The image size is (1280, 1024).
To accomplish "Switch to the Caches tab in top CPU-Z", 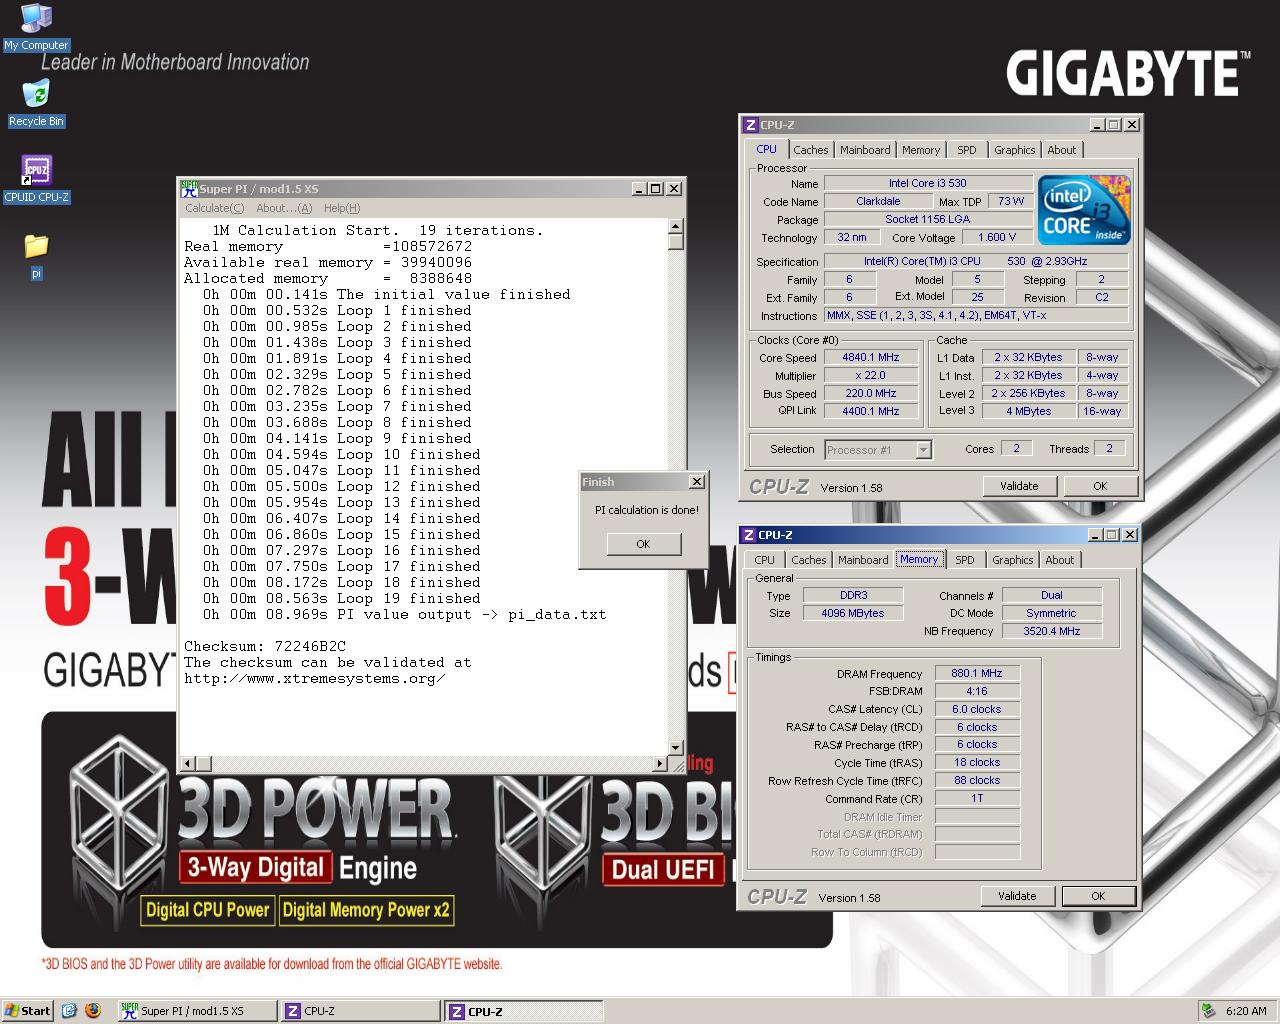I will click(810, 150).
